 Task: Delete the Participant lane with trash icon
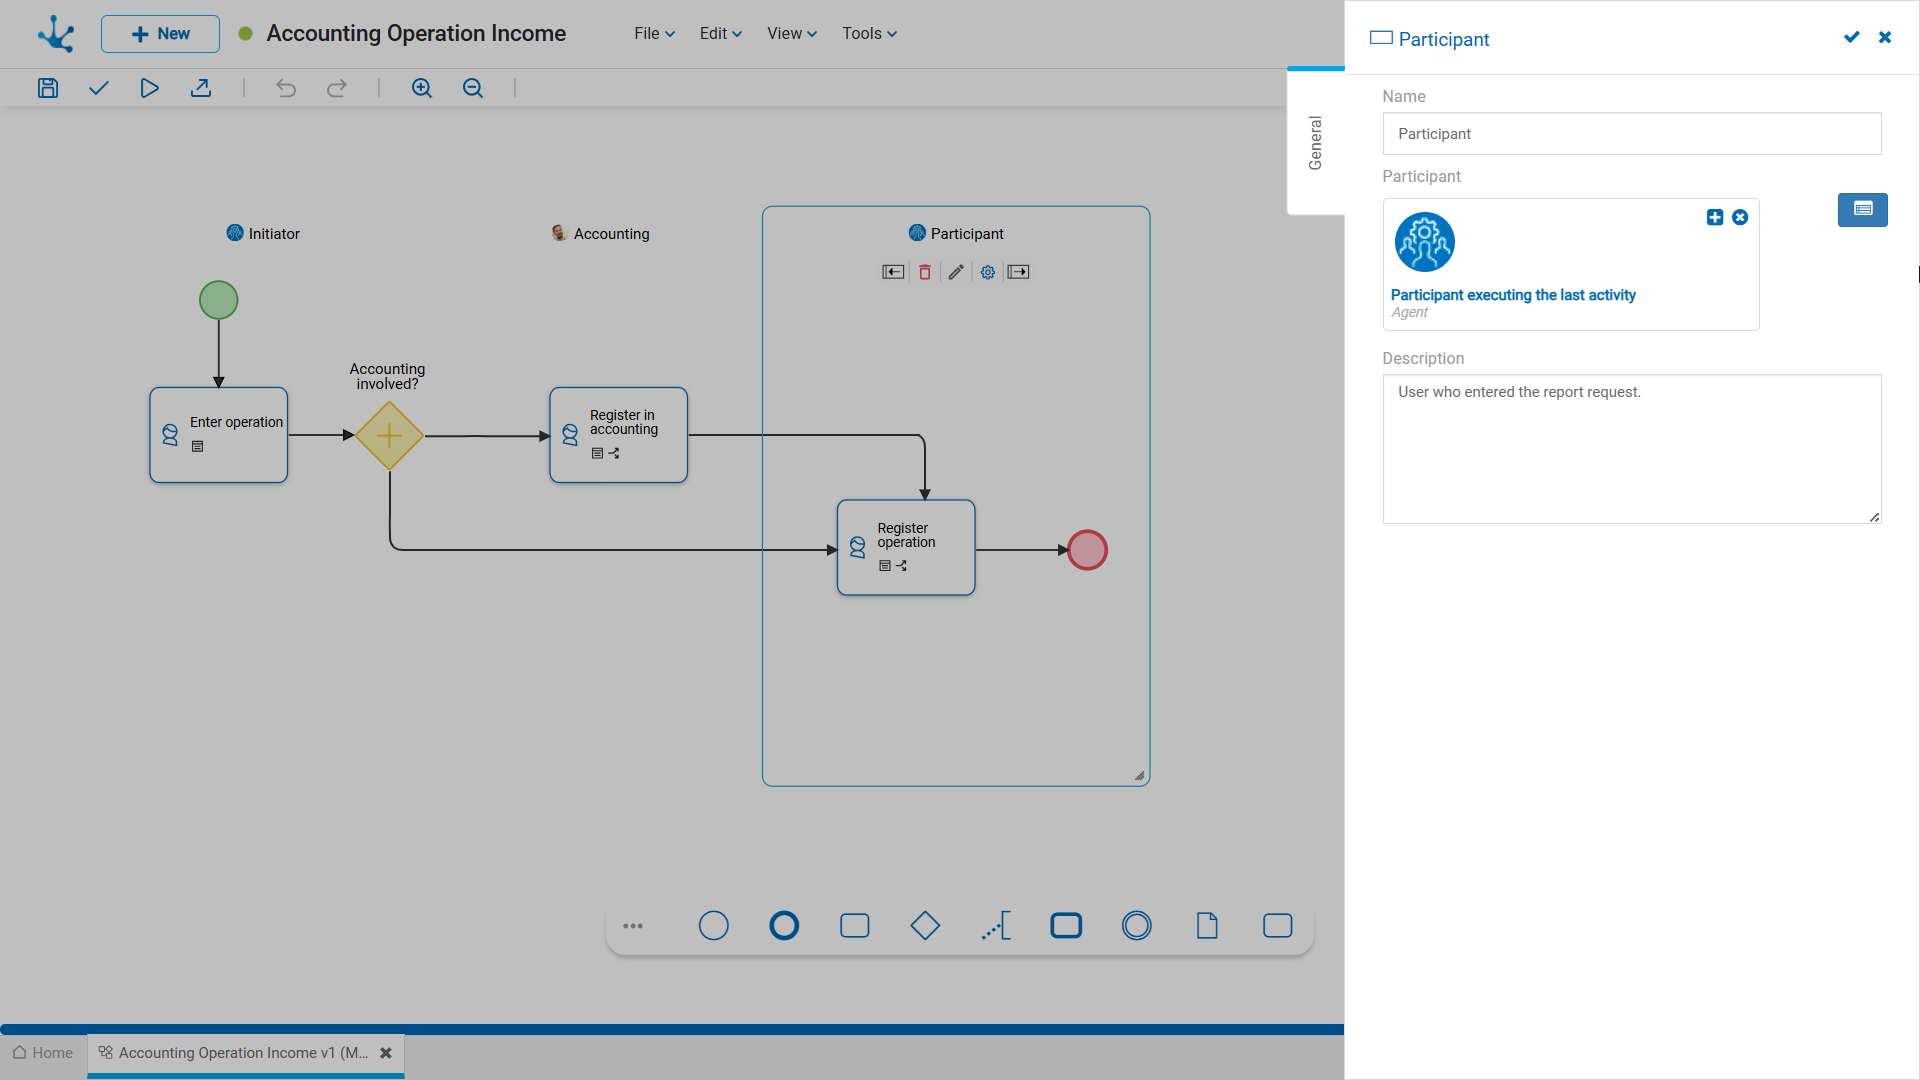tap(925, 272)
